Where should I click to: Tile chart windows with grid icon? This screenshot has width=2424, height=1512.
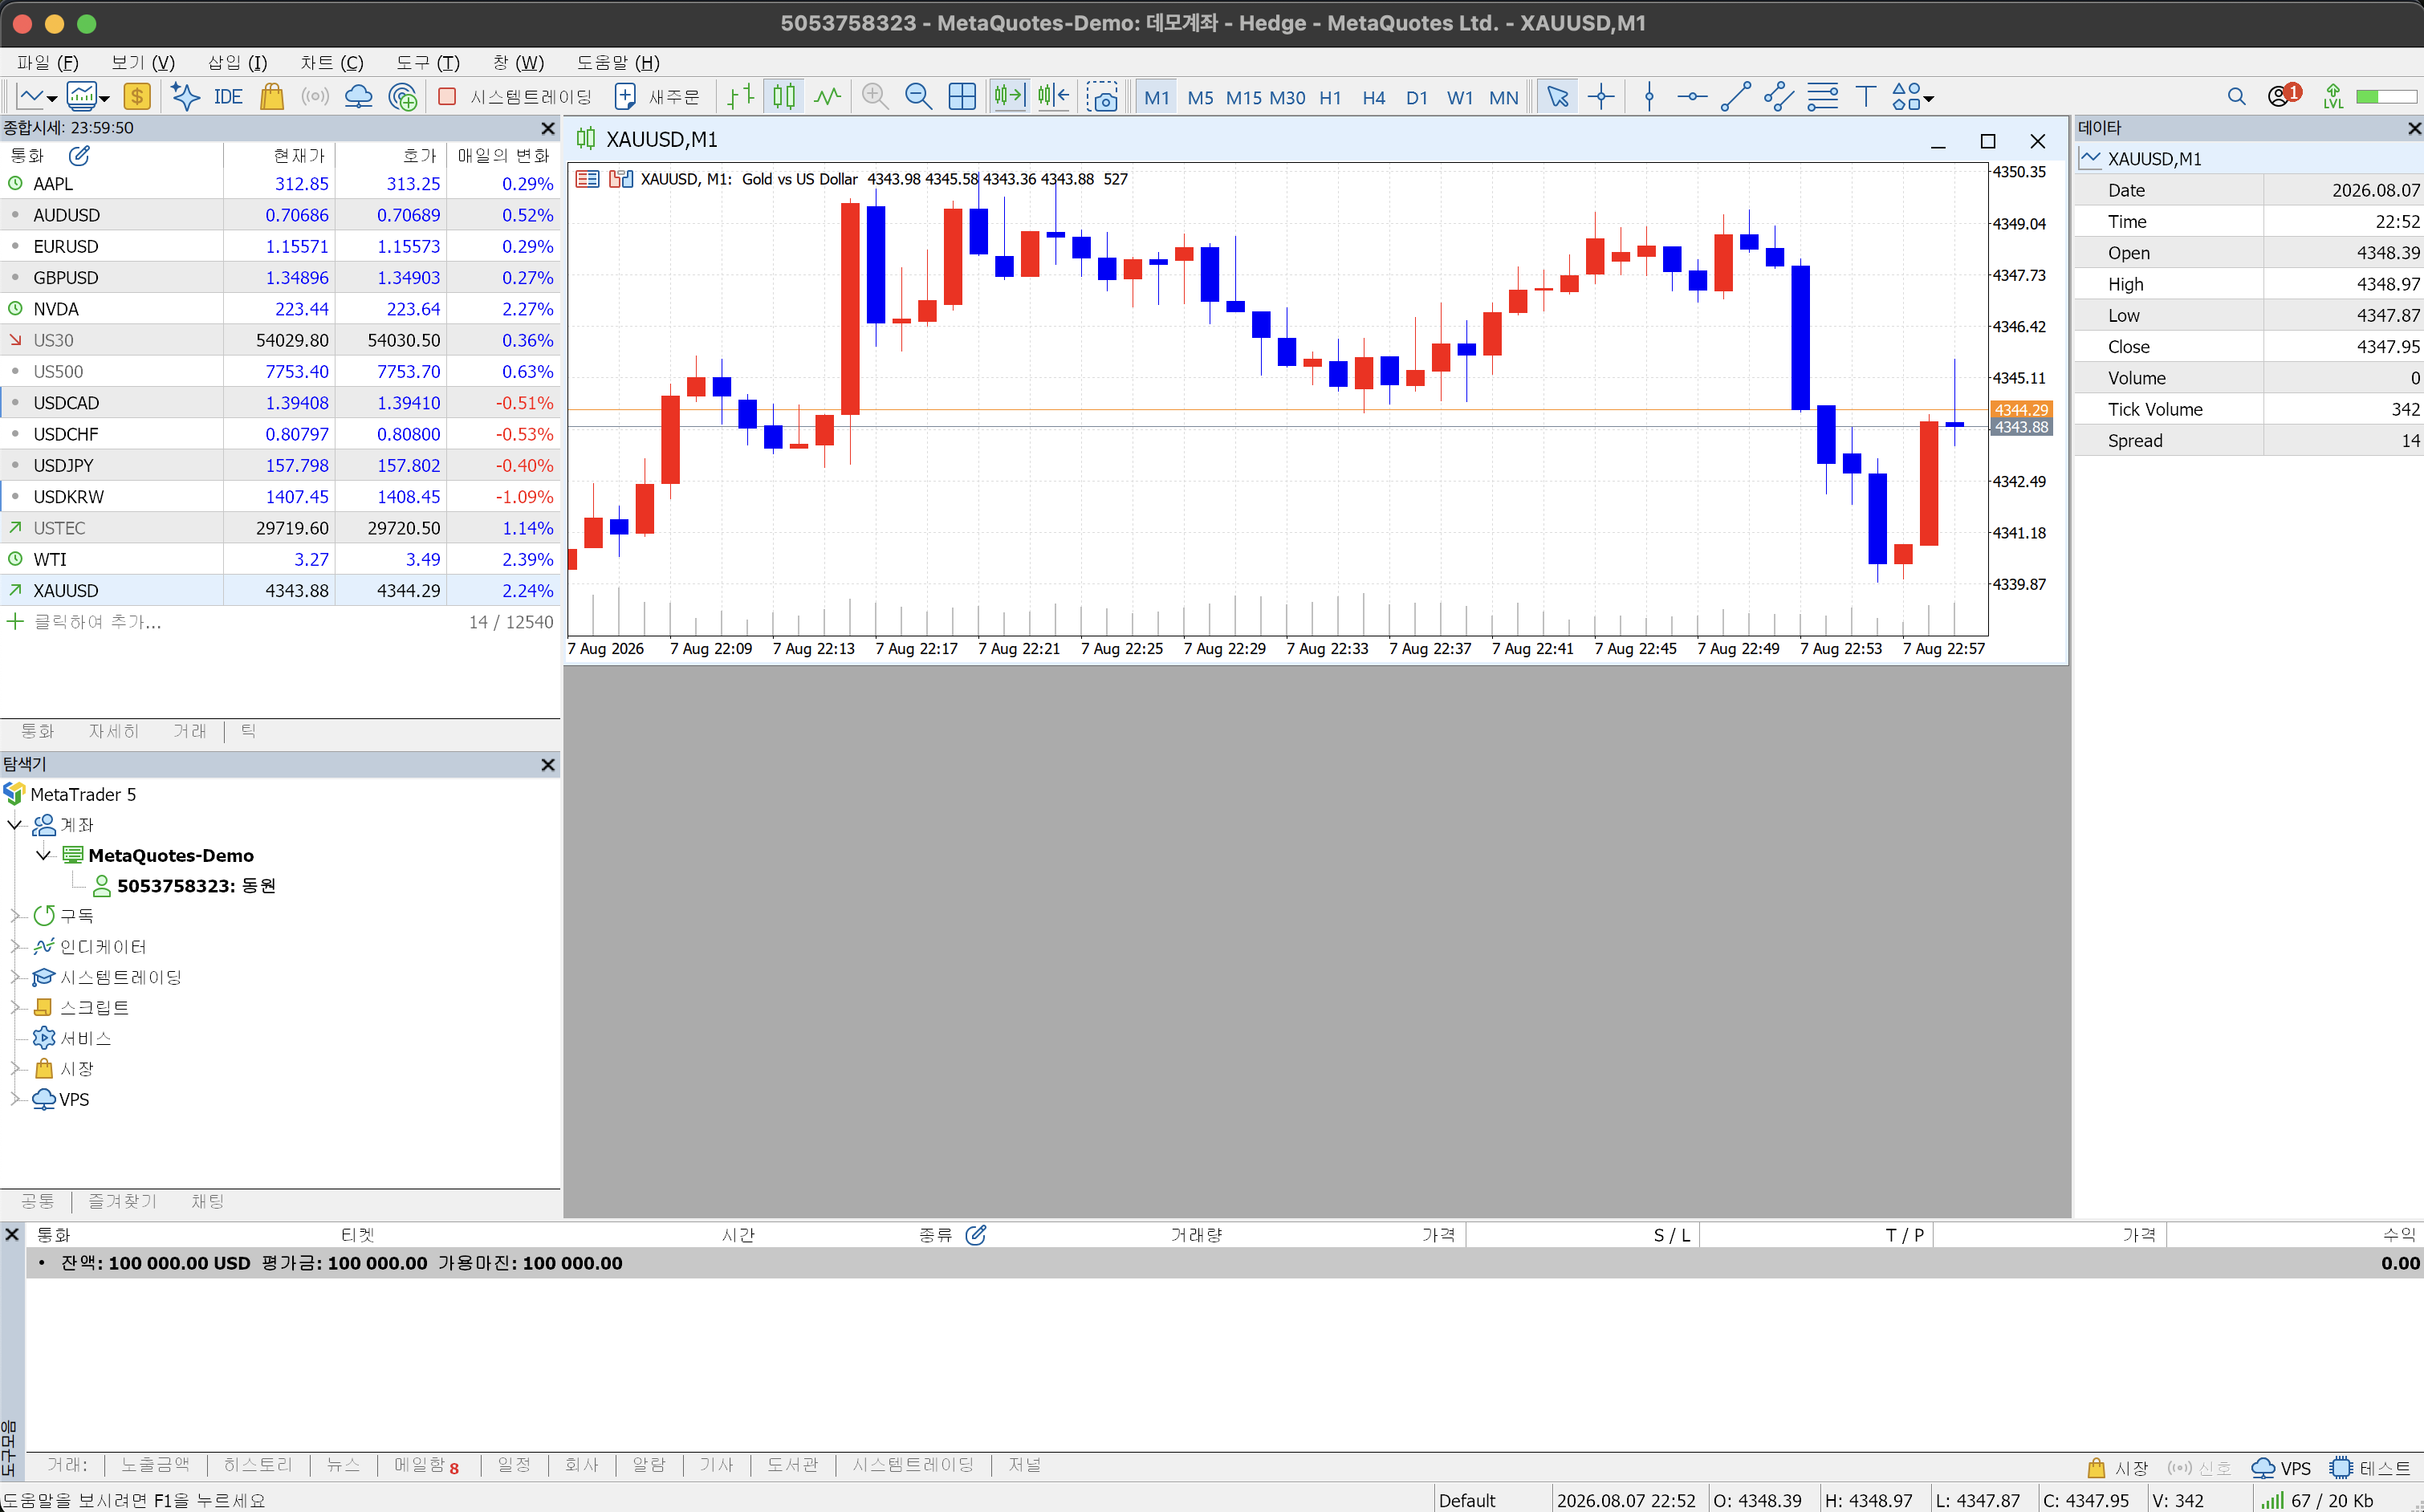[962, 97]
